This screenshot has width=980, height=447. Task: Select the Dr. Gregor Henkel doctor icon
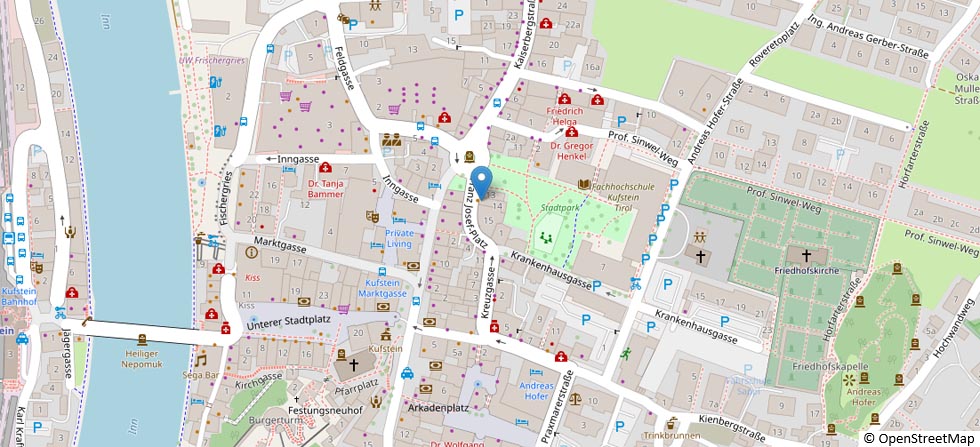pos(571,131)
